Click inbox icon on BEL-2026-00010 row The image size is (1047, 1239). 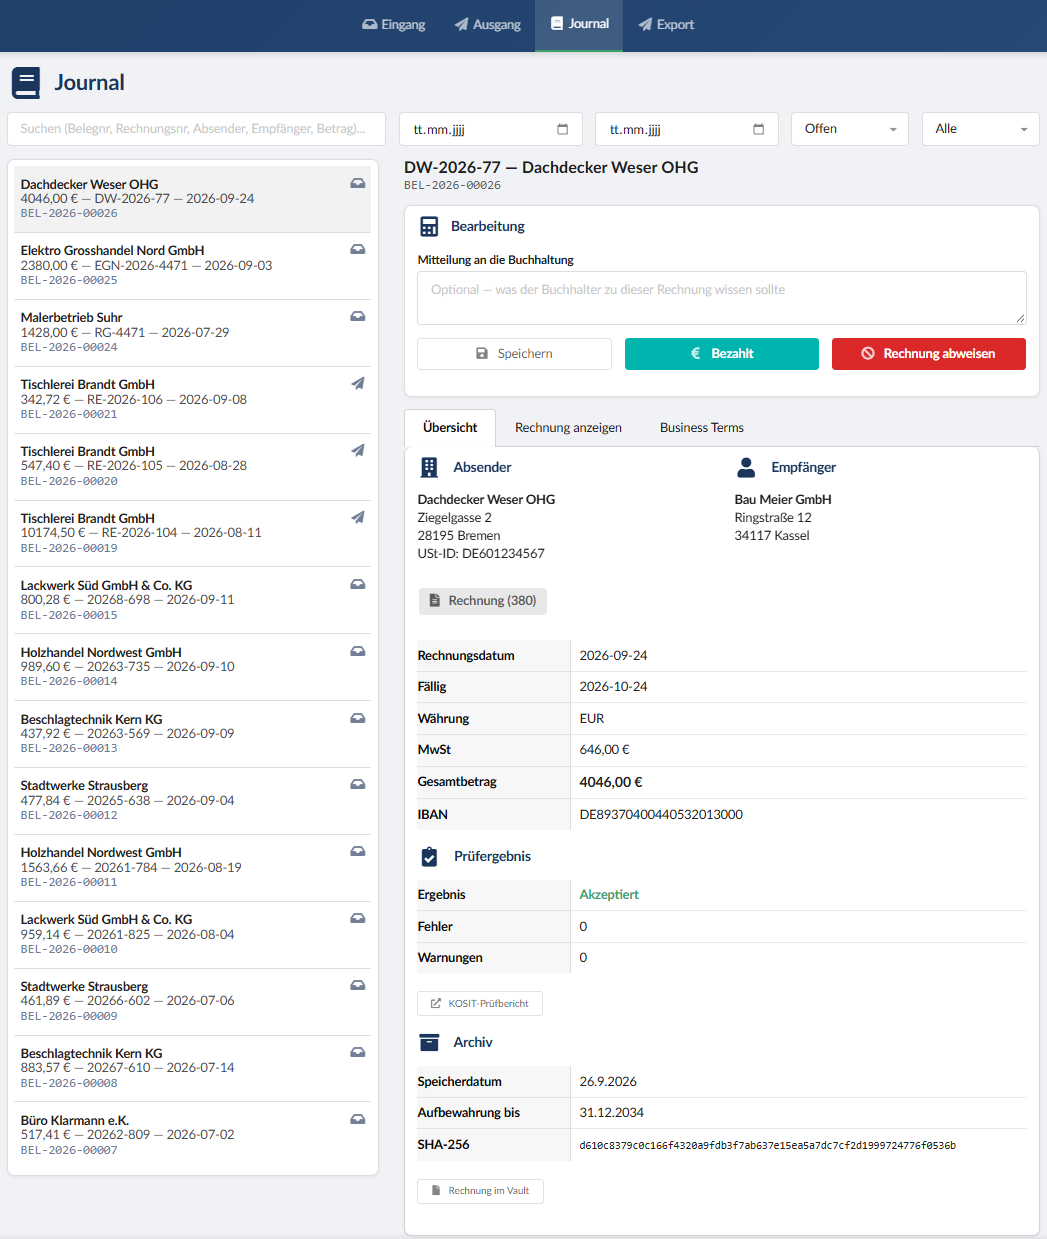coord(357,918)
